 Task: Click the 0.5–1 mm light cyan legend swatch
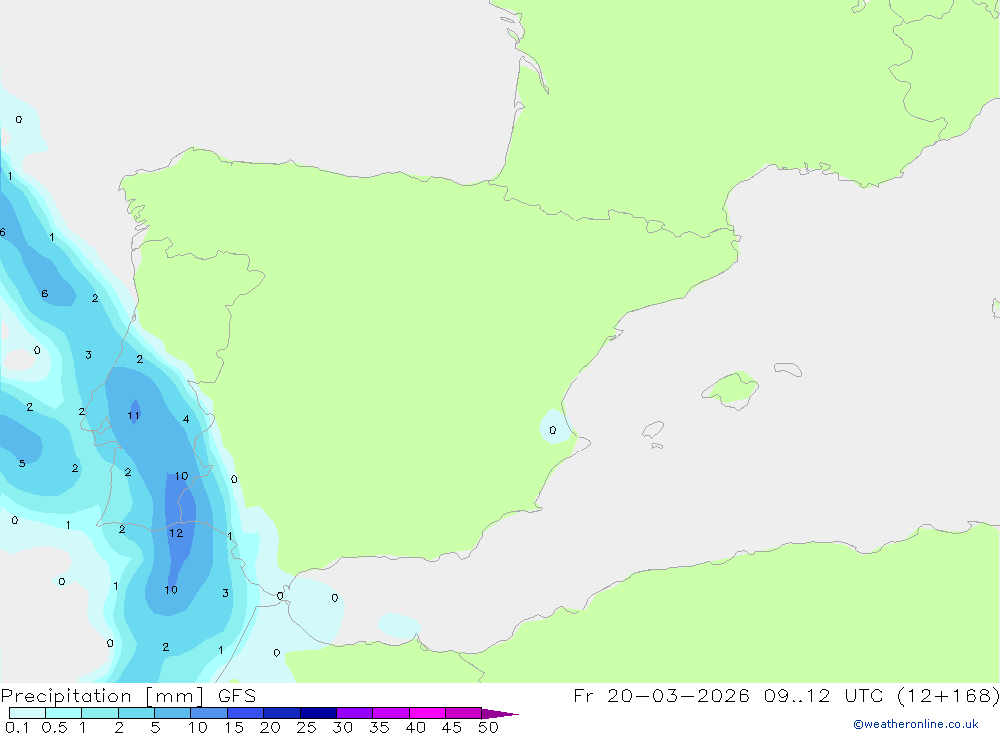click(x=64, y=713)
